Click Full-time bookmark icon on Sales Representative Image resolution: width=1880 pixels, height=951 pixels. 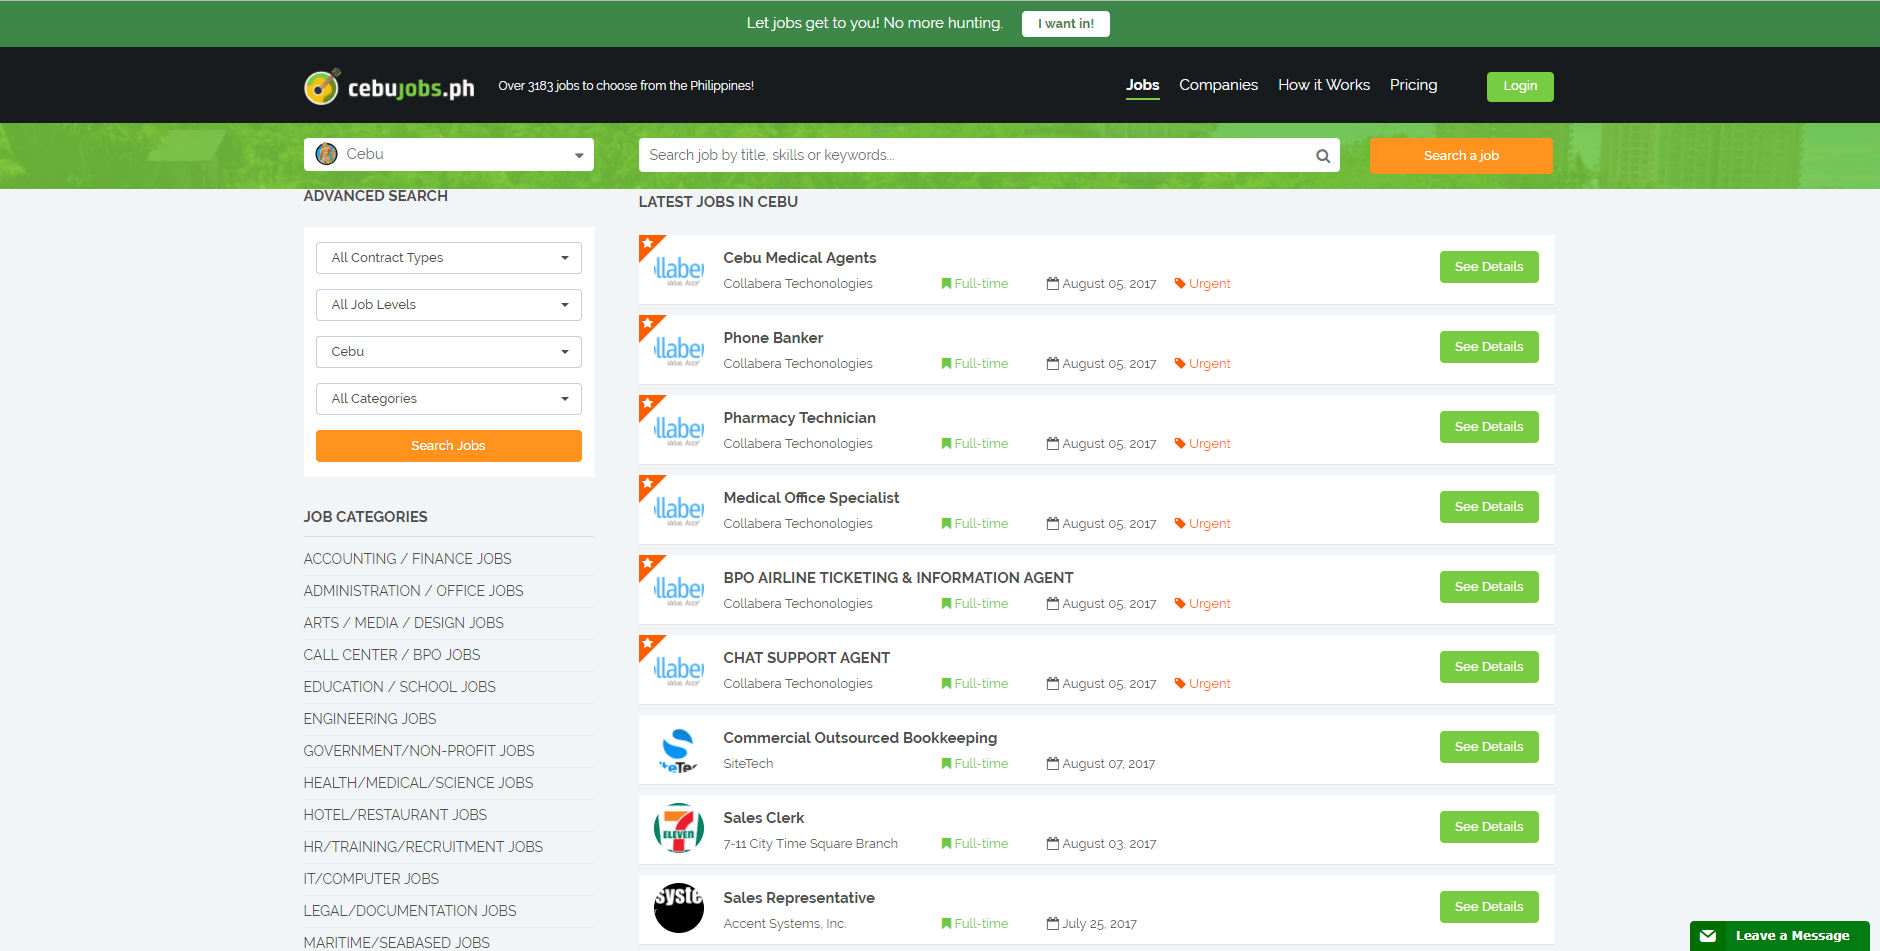point(946,924)
